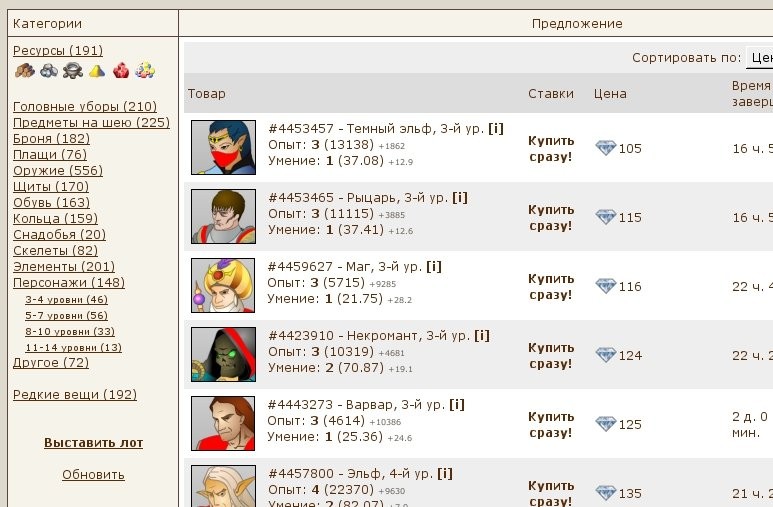
Task: Click the Выставить лот link
Action: pos(94,443)
